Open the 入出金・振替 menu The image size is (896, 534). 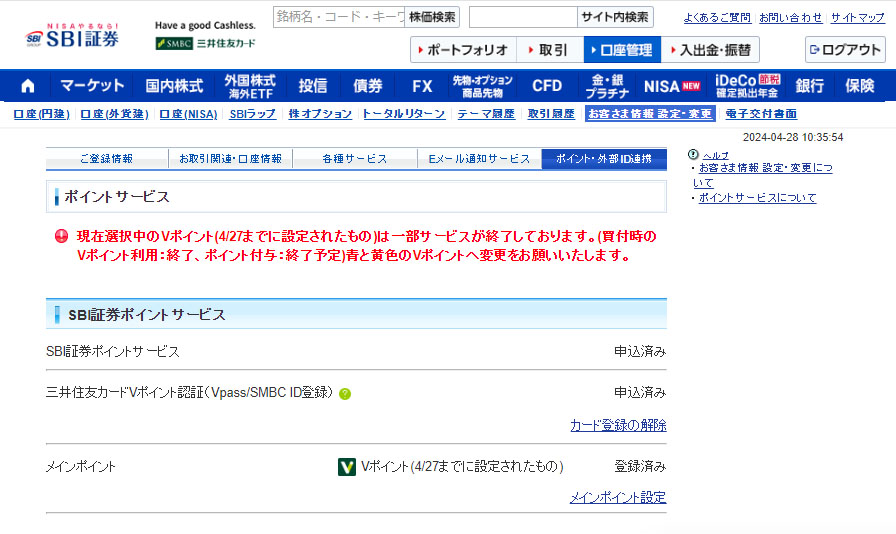(710, 50)
